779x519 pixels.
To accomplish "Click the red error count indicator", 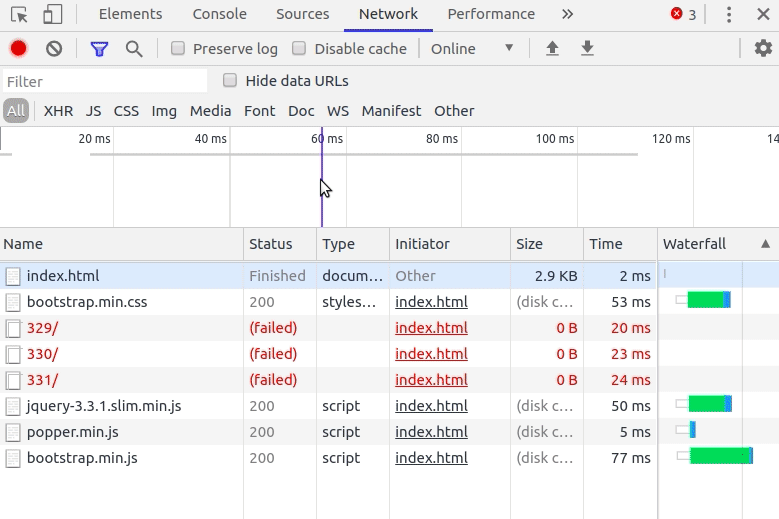I will (683, 14).
